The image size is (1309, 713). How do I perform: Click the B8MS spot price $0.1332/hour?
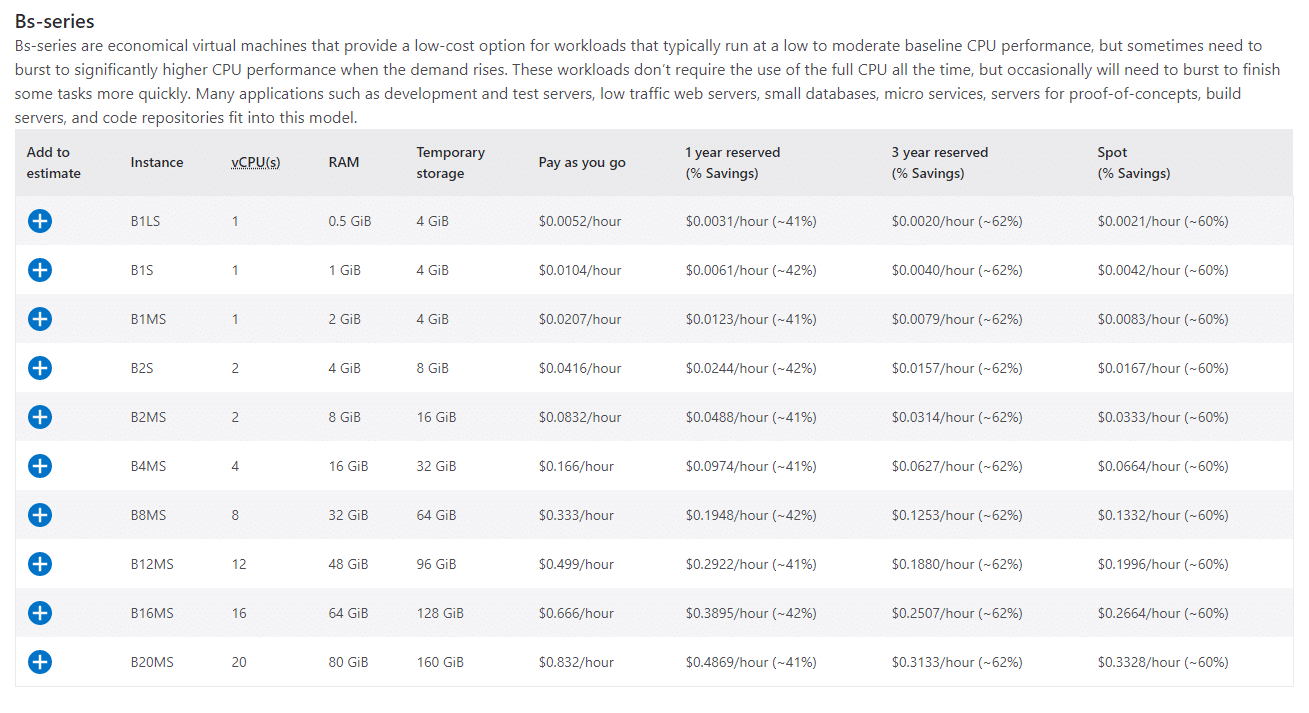tap(1162, 515)
